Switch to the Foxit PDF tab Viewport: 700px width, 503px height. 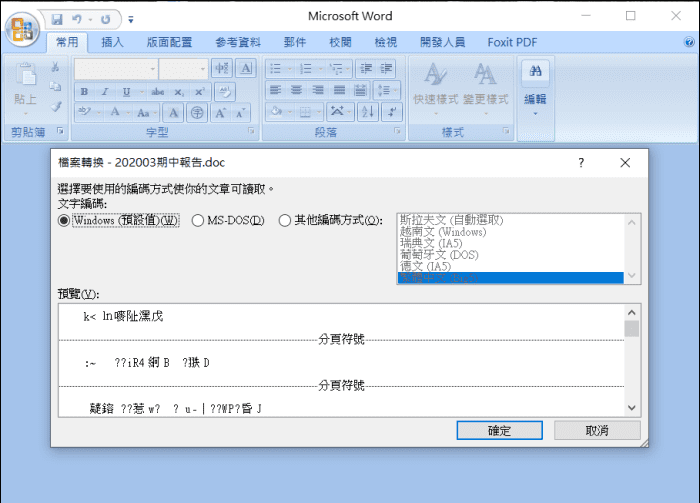pyautogui.click(x=512, y=42)
